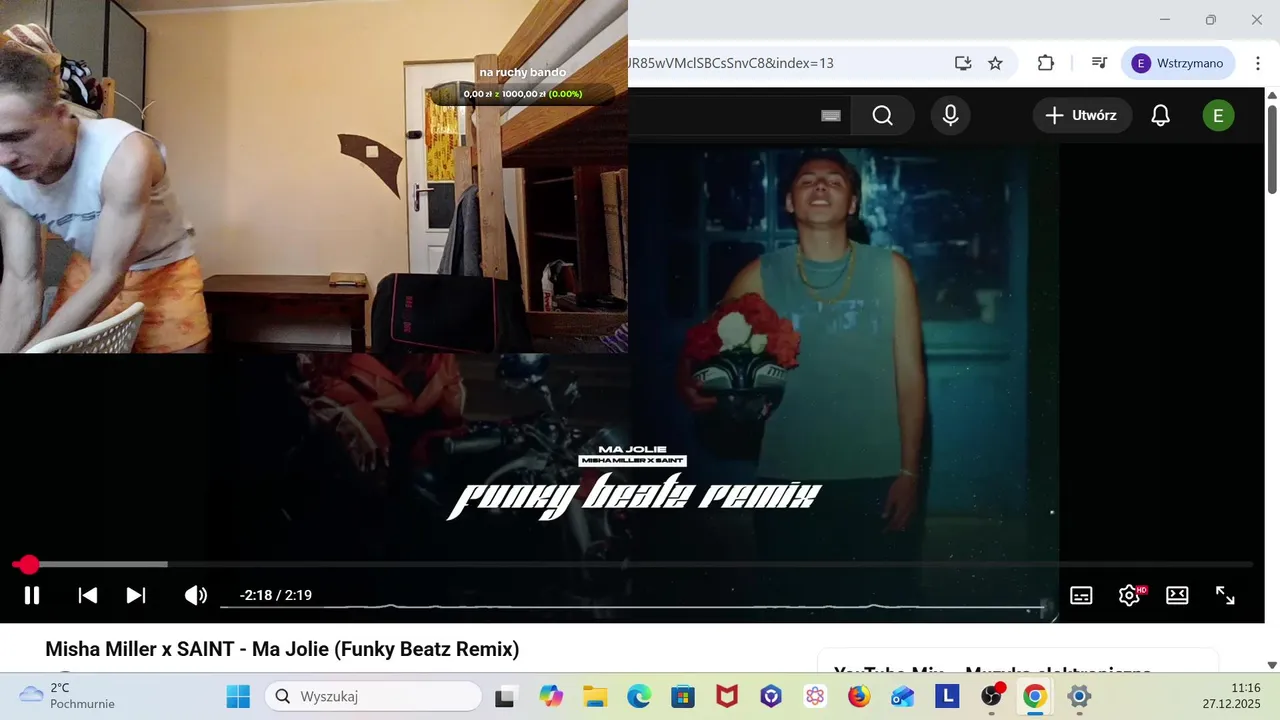Switch to Chrome on the taskbar
The image size is (1280, 720).
[1035, 696]
